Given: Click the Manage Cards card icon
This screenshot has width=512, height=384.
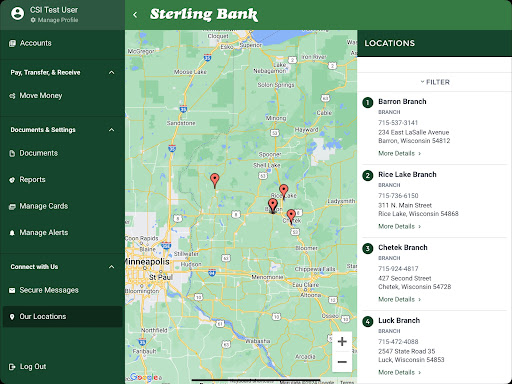Looking at the screenshot, I should [x=12, y=207].
